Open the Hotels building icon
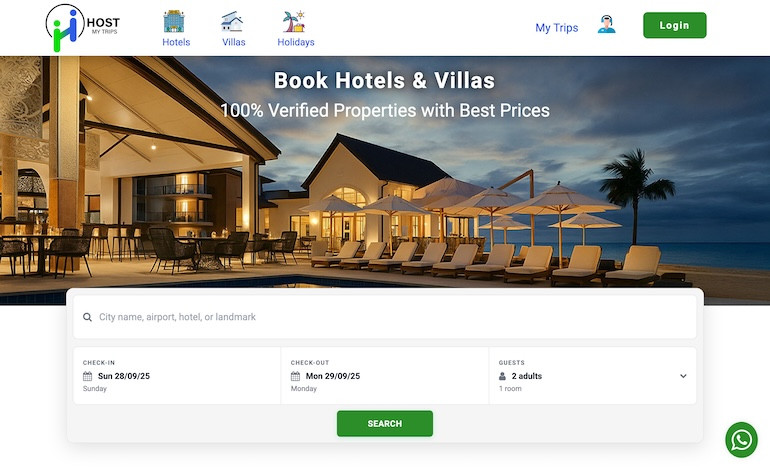 click(x=174, y=22)
